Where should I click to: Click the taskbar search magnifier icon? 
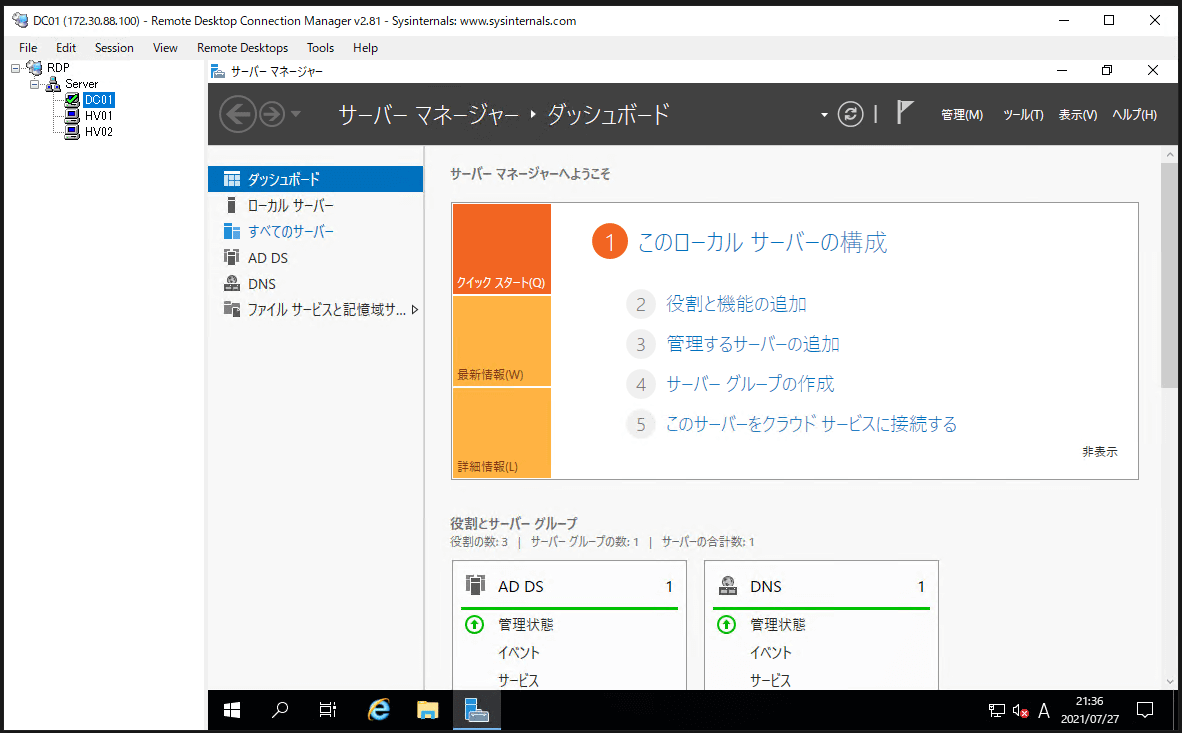click(x=280, y=710)
